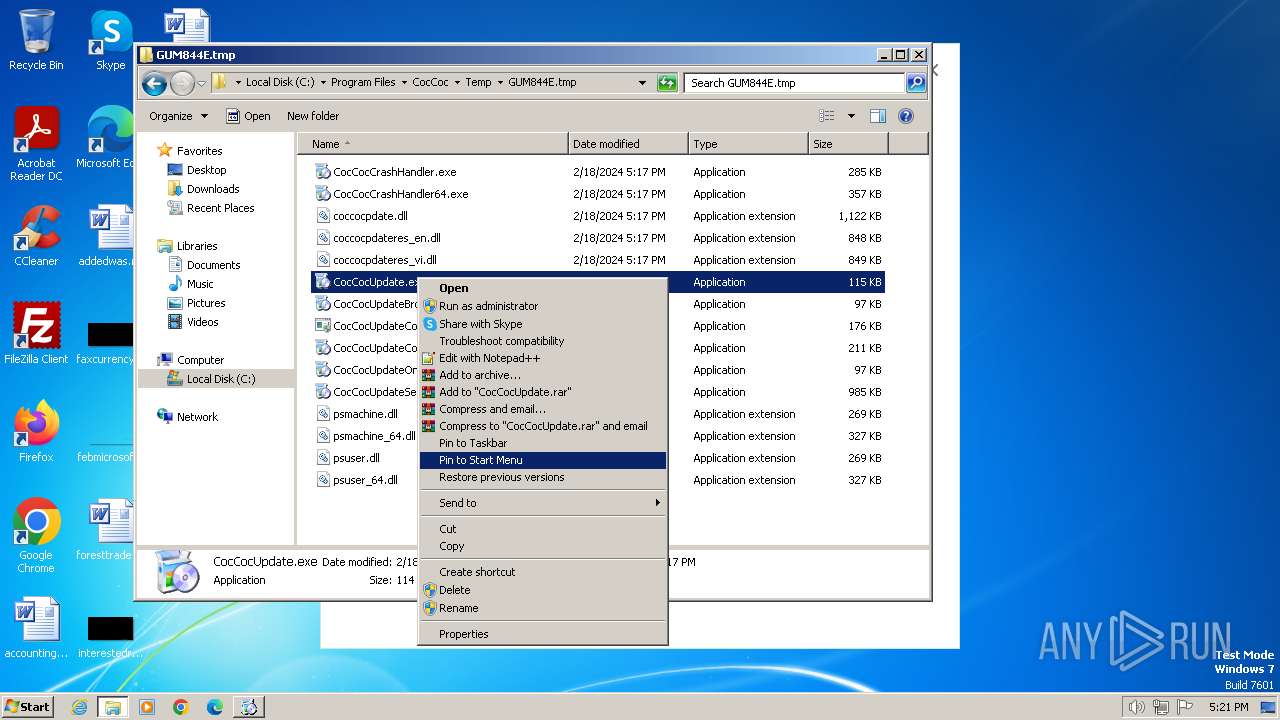The height and width of the screenshot is (720, 1280).
Task: Click the search magnifier icon
Action: 916,83
